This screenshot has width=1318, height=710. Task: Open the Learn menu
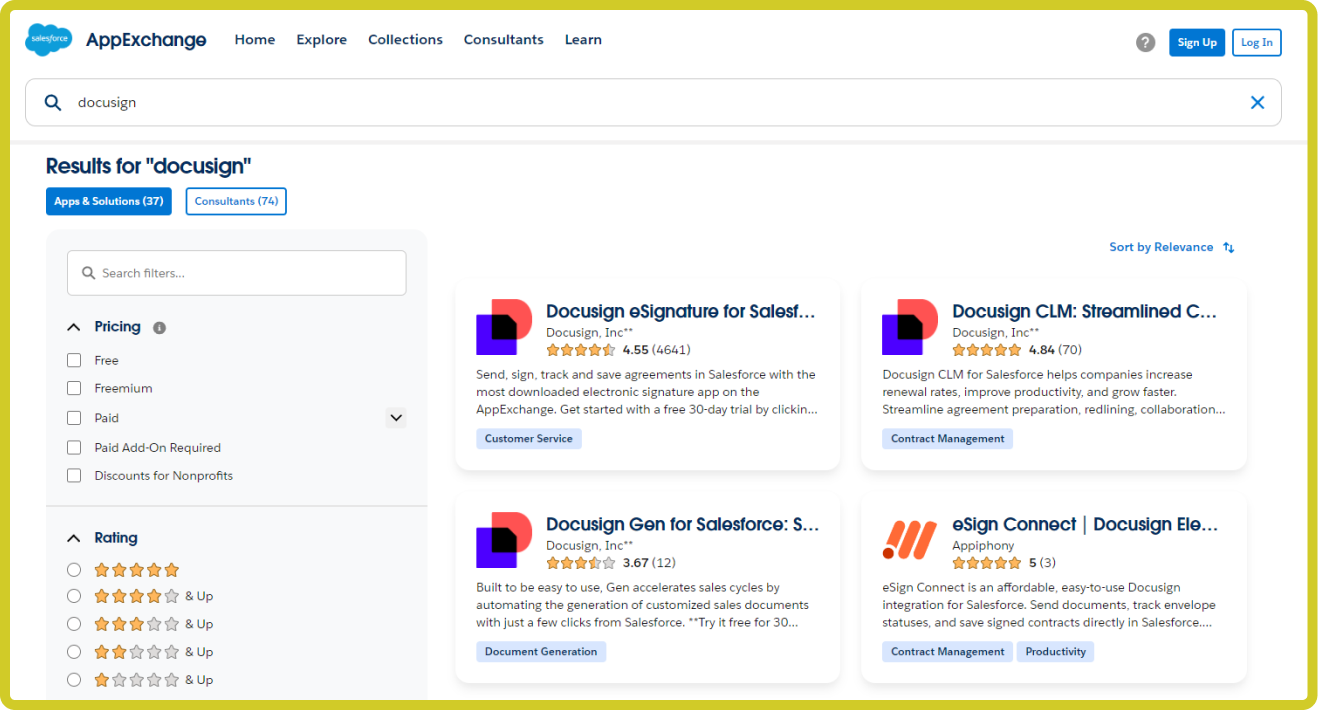[x=583, y=40]
